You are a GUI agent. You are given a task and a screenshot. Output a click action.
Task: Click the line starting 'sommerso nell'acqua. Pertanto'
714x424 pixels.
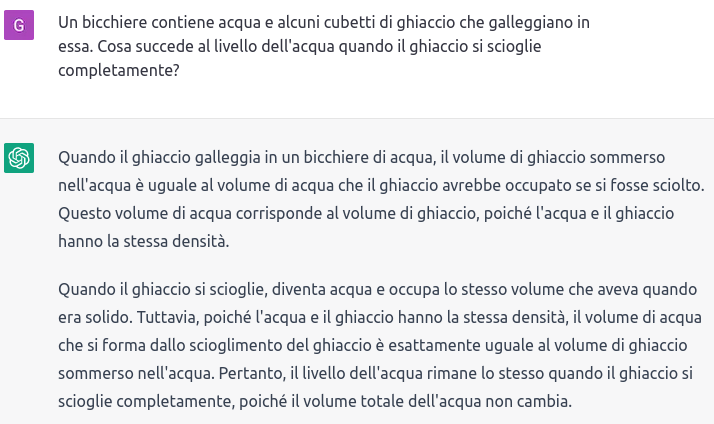(x=375, y=373)
